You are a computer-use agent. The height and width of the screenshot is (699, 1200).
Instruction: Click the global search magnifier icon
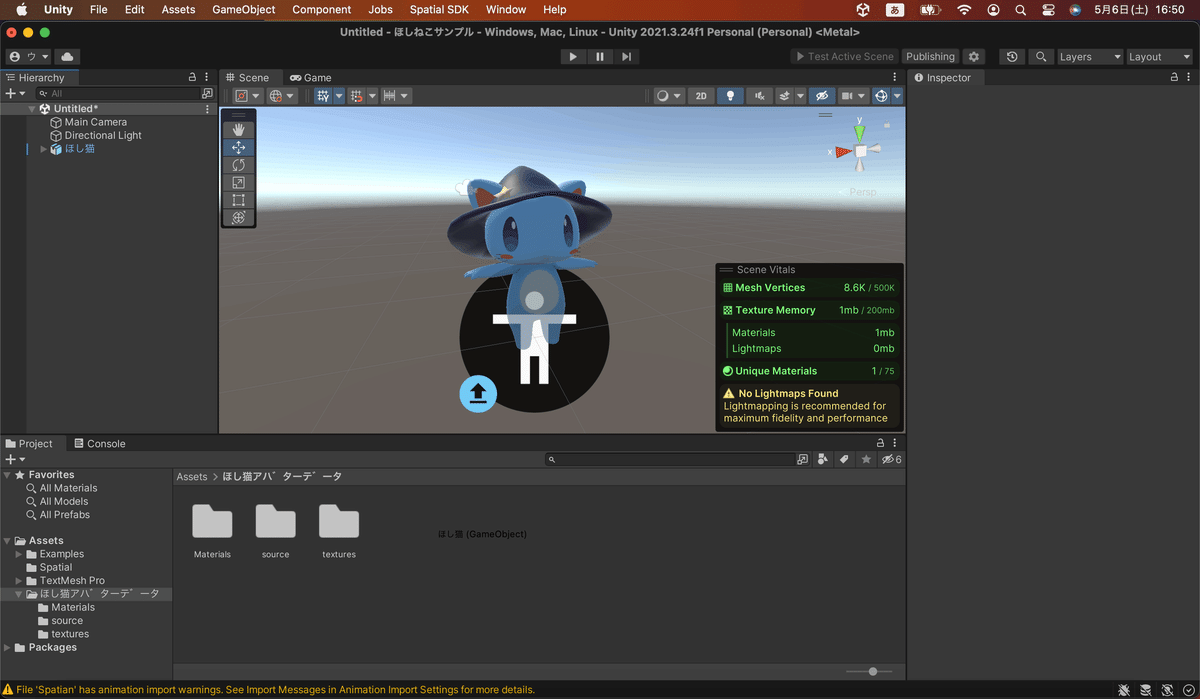click(1041, 57)
